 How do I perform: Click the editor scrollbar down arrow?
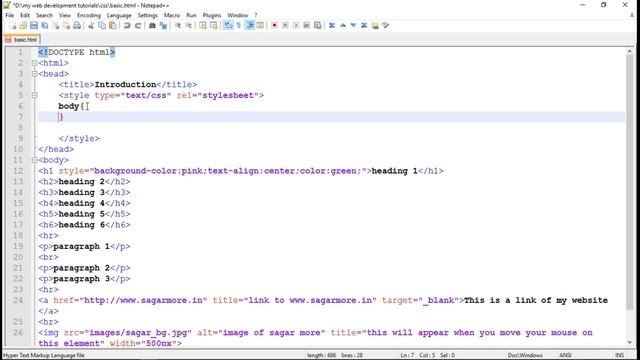coord(629,342)
